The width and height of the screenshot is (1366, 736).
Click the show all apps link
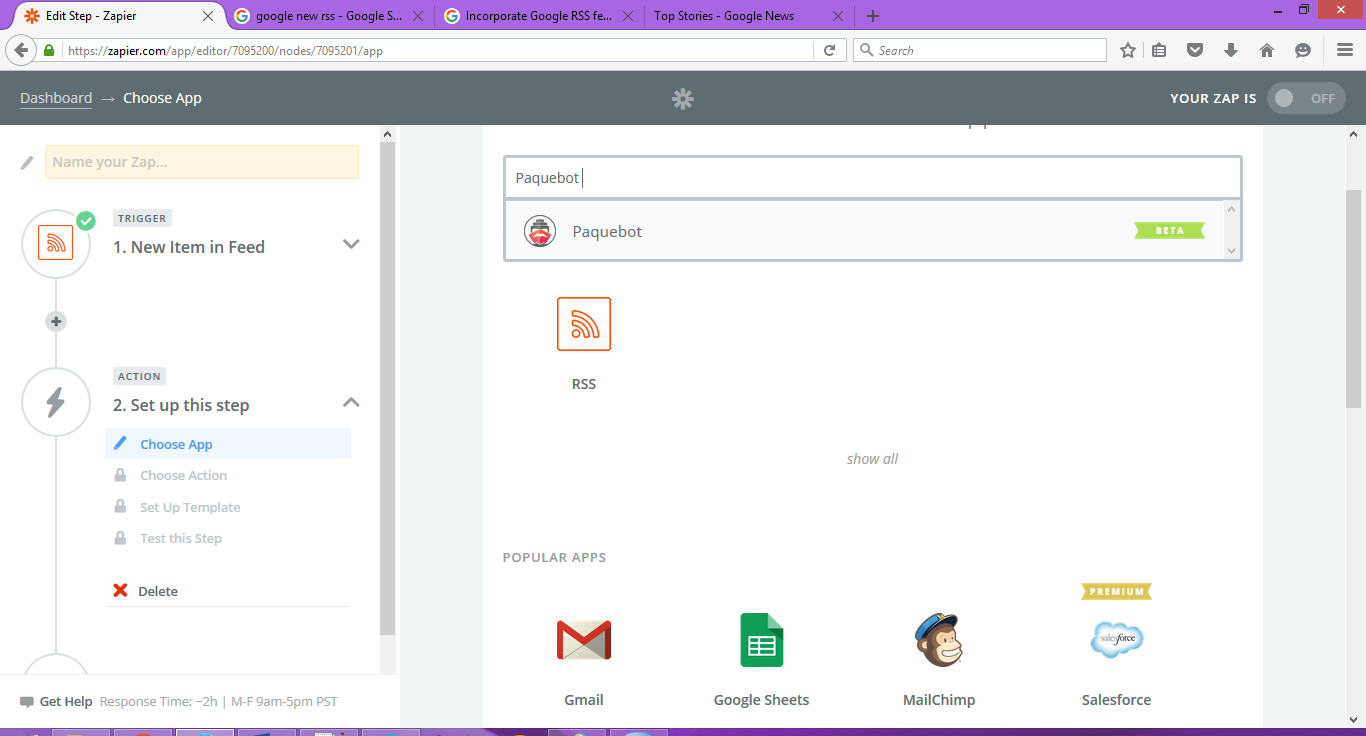pos(872,459)
